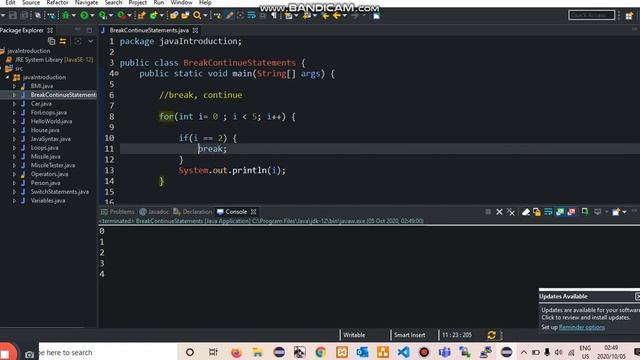Open Debug button dropdown arrow
Viewport: 640px width, 360px height.
click(x=73, y=16)
